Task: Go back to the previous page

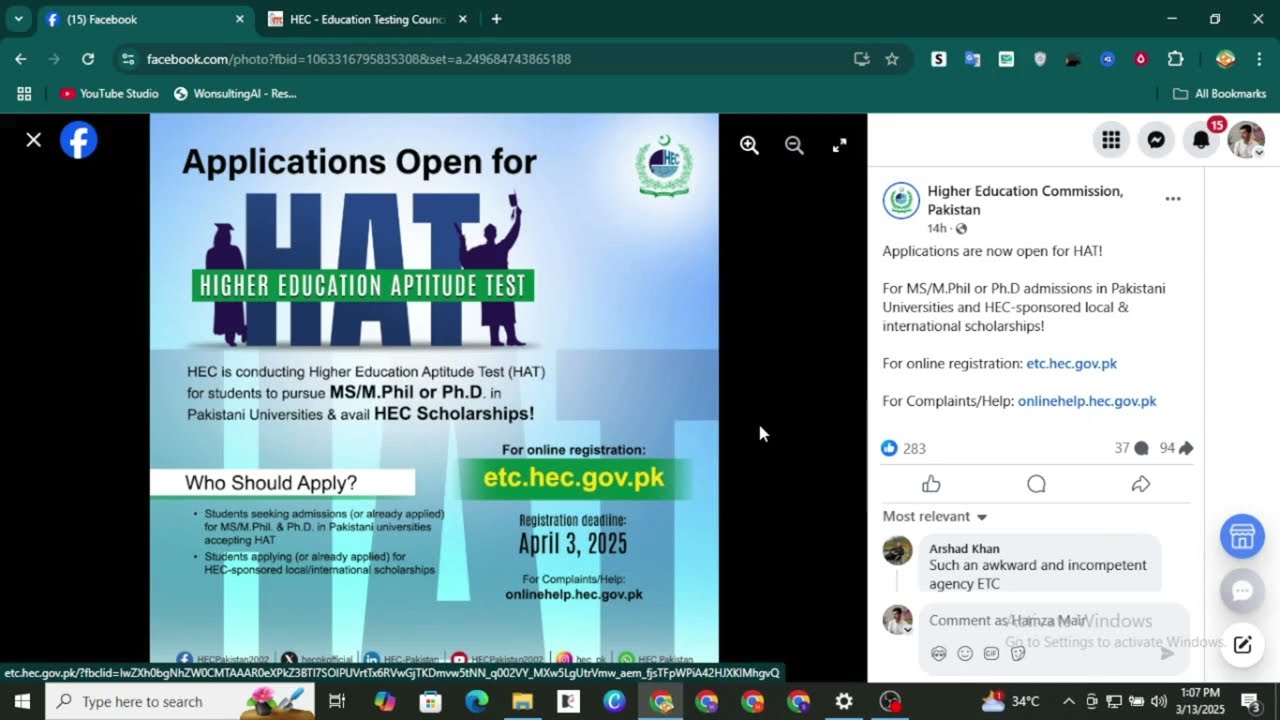Action: click(x=21, y=59)
